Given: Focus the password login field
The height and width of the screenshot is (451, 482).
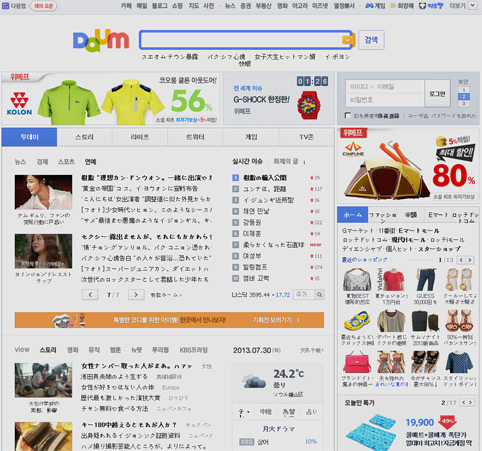Looking at the screenshot, I should (385, 100).
